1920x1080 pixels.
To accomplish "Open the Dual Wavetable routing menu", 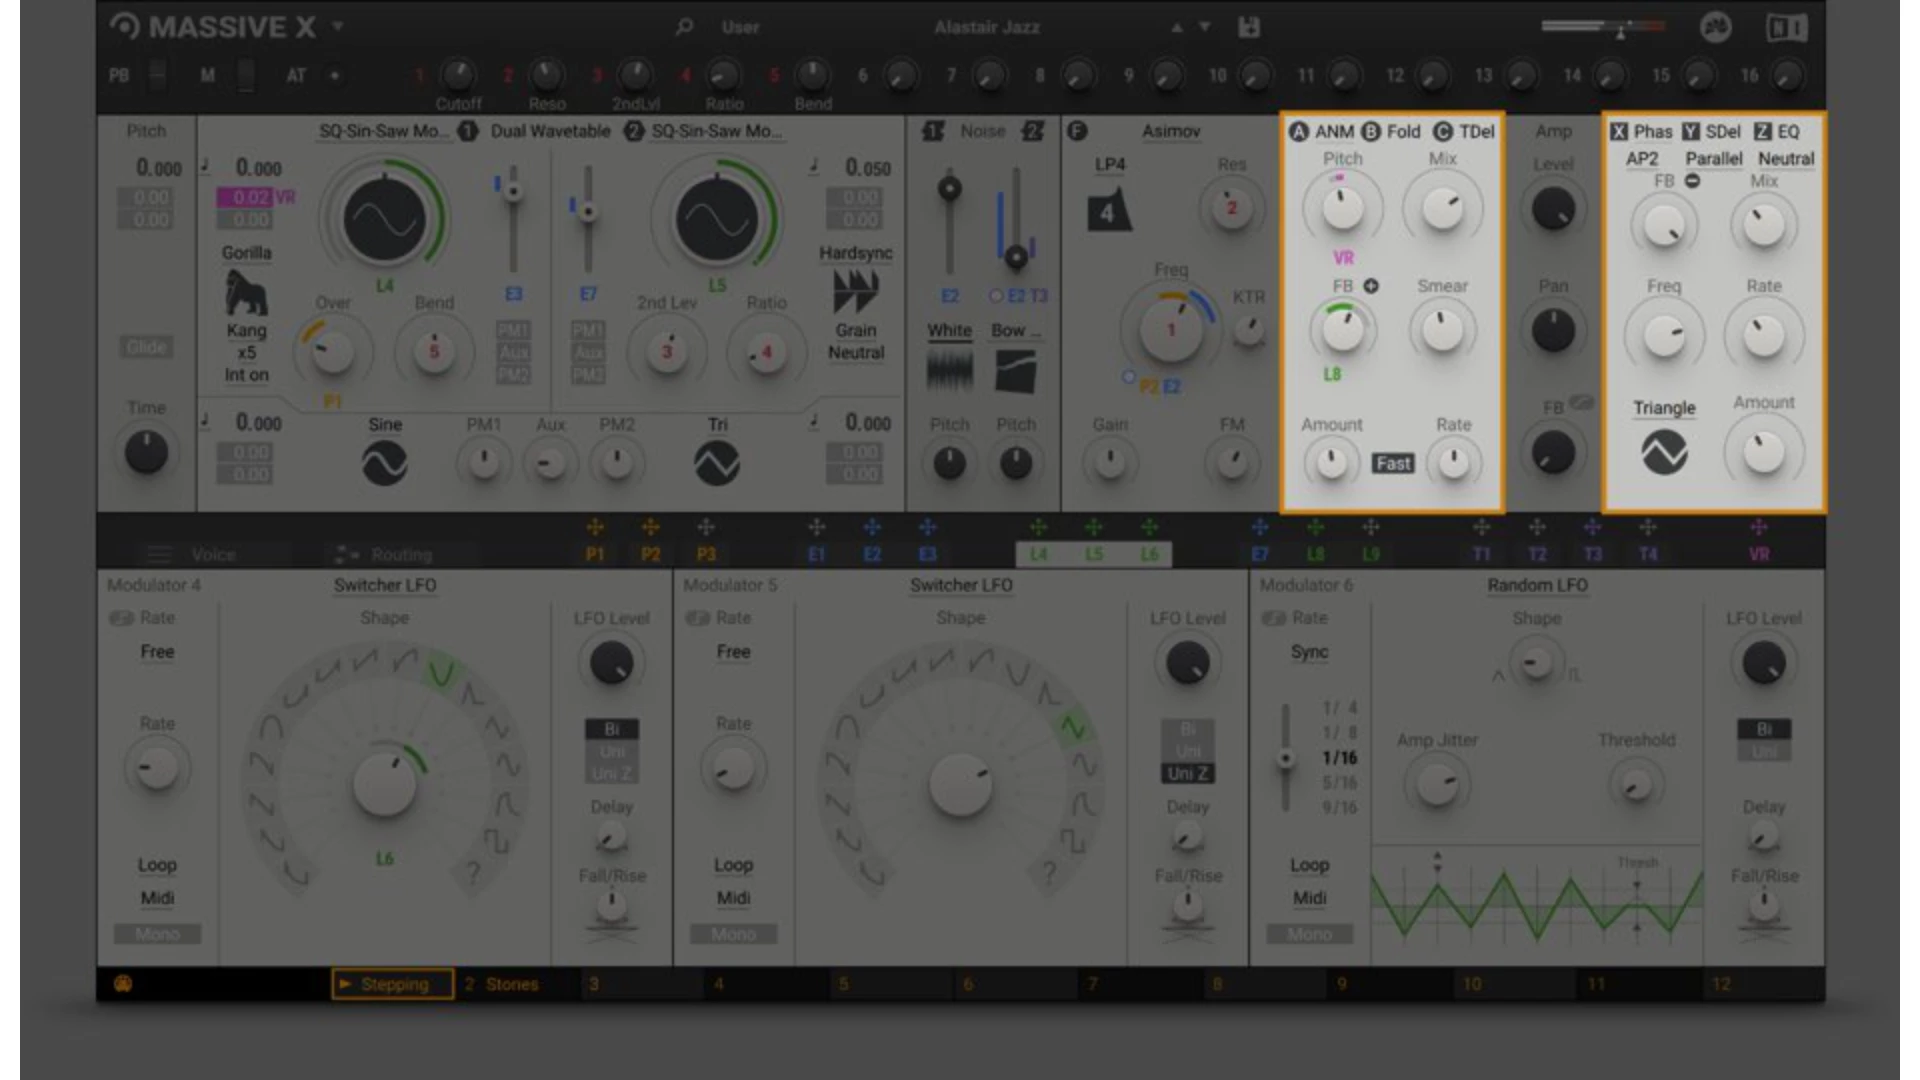I will (x=550, y=131).
